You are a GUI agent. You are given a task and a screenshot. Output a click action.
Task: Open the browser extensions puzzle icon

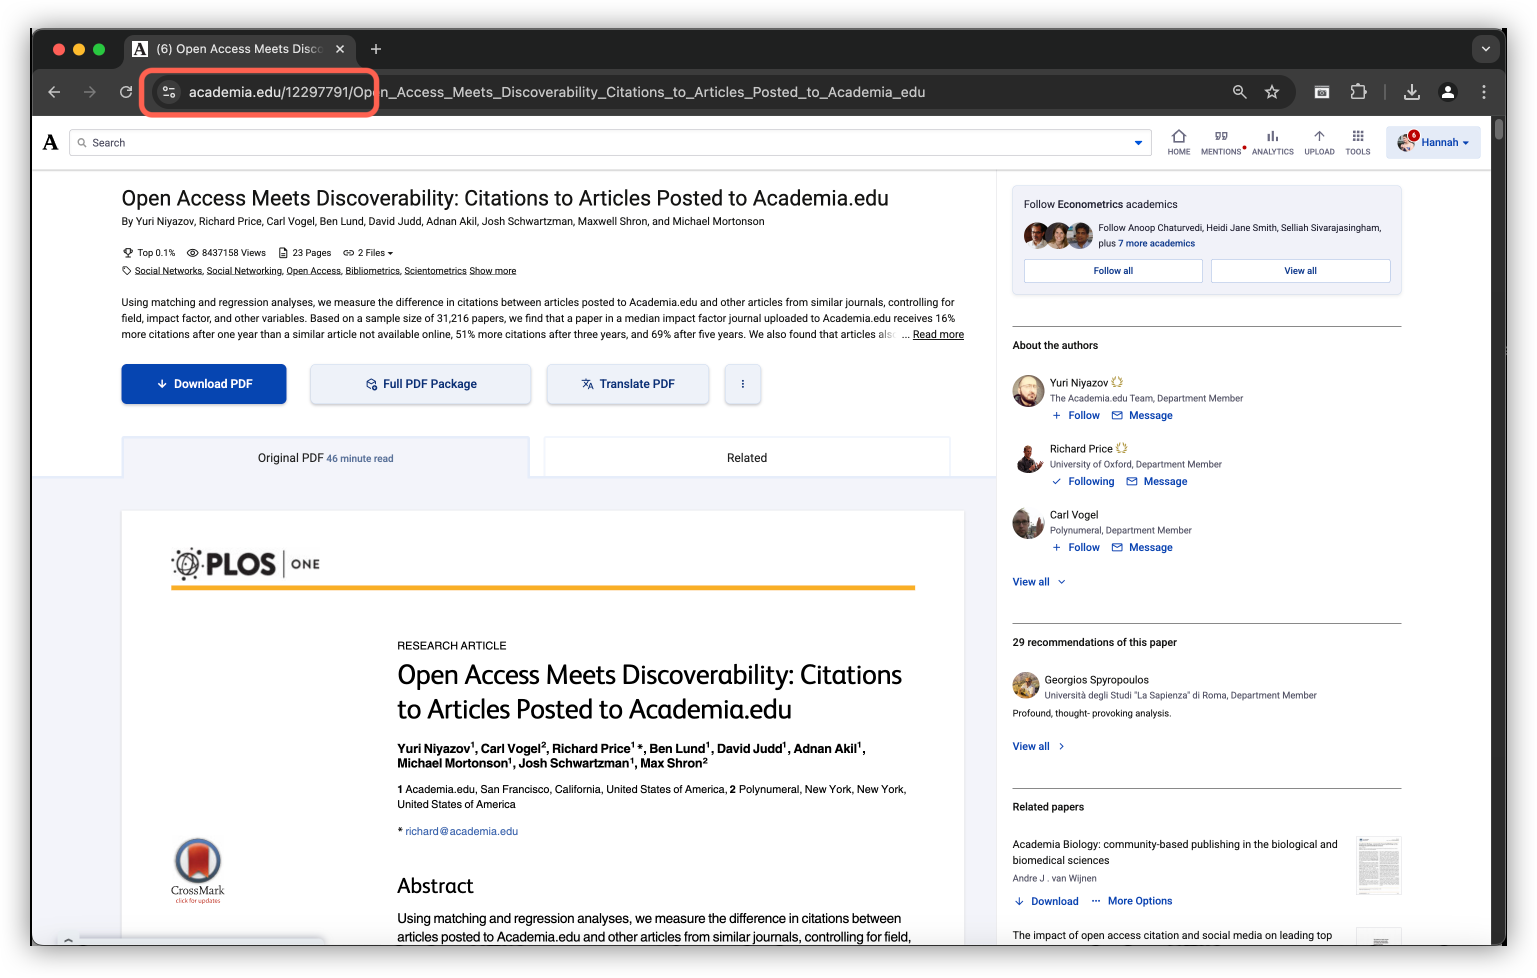click(x=1358, y=92)
